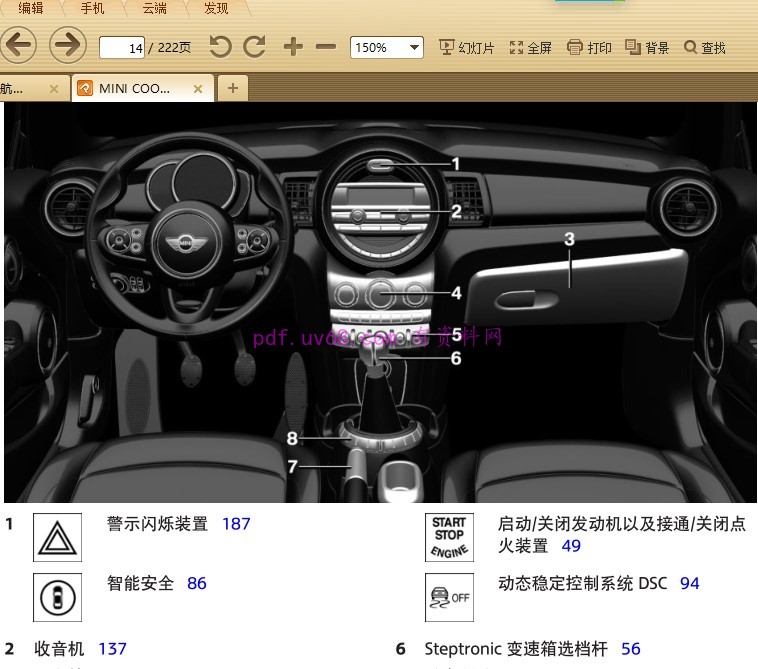Click the text Steptronic 变速箱选档杆

(x=516, y=649)
